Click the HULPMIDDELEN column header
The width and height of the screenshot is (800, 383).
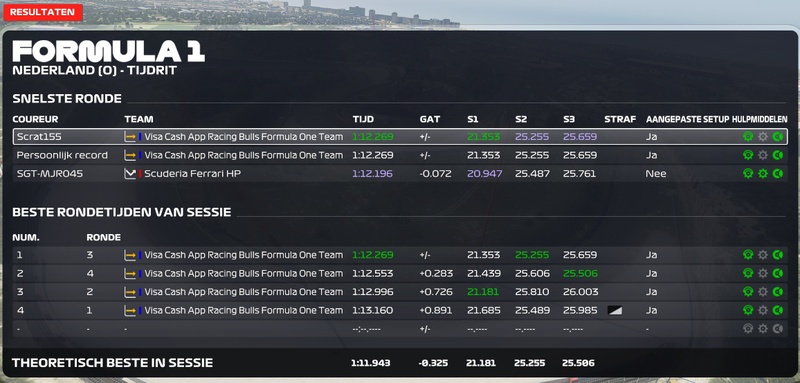(x=760, y=119)
